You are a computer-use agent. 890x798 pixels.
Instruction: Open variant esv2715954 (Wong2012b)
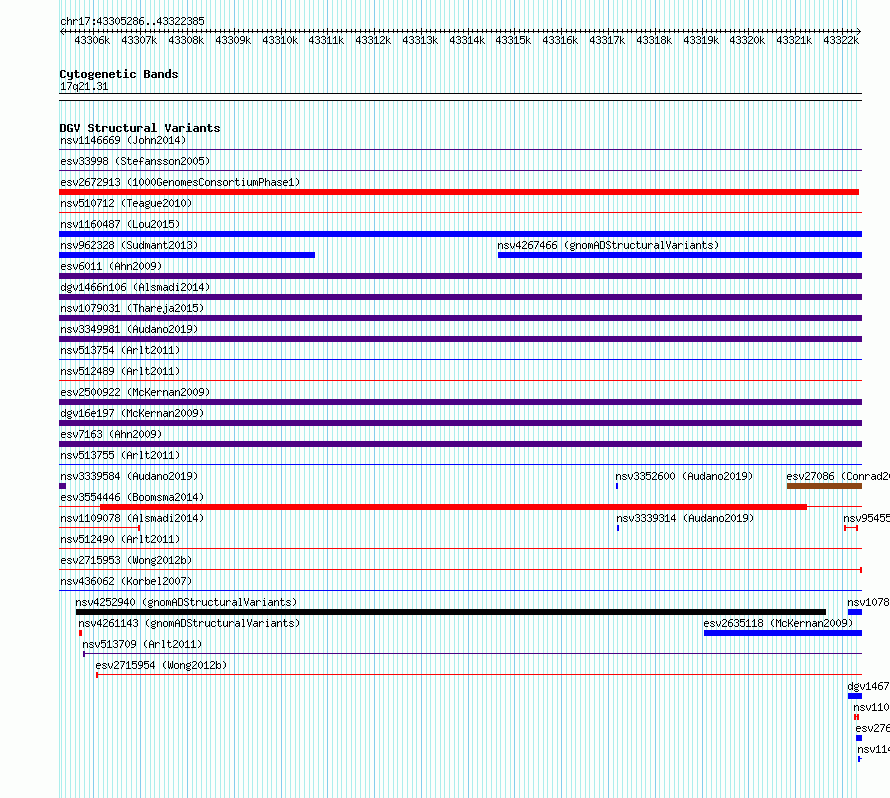coord(161,665)
